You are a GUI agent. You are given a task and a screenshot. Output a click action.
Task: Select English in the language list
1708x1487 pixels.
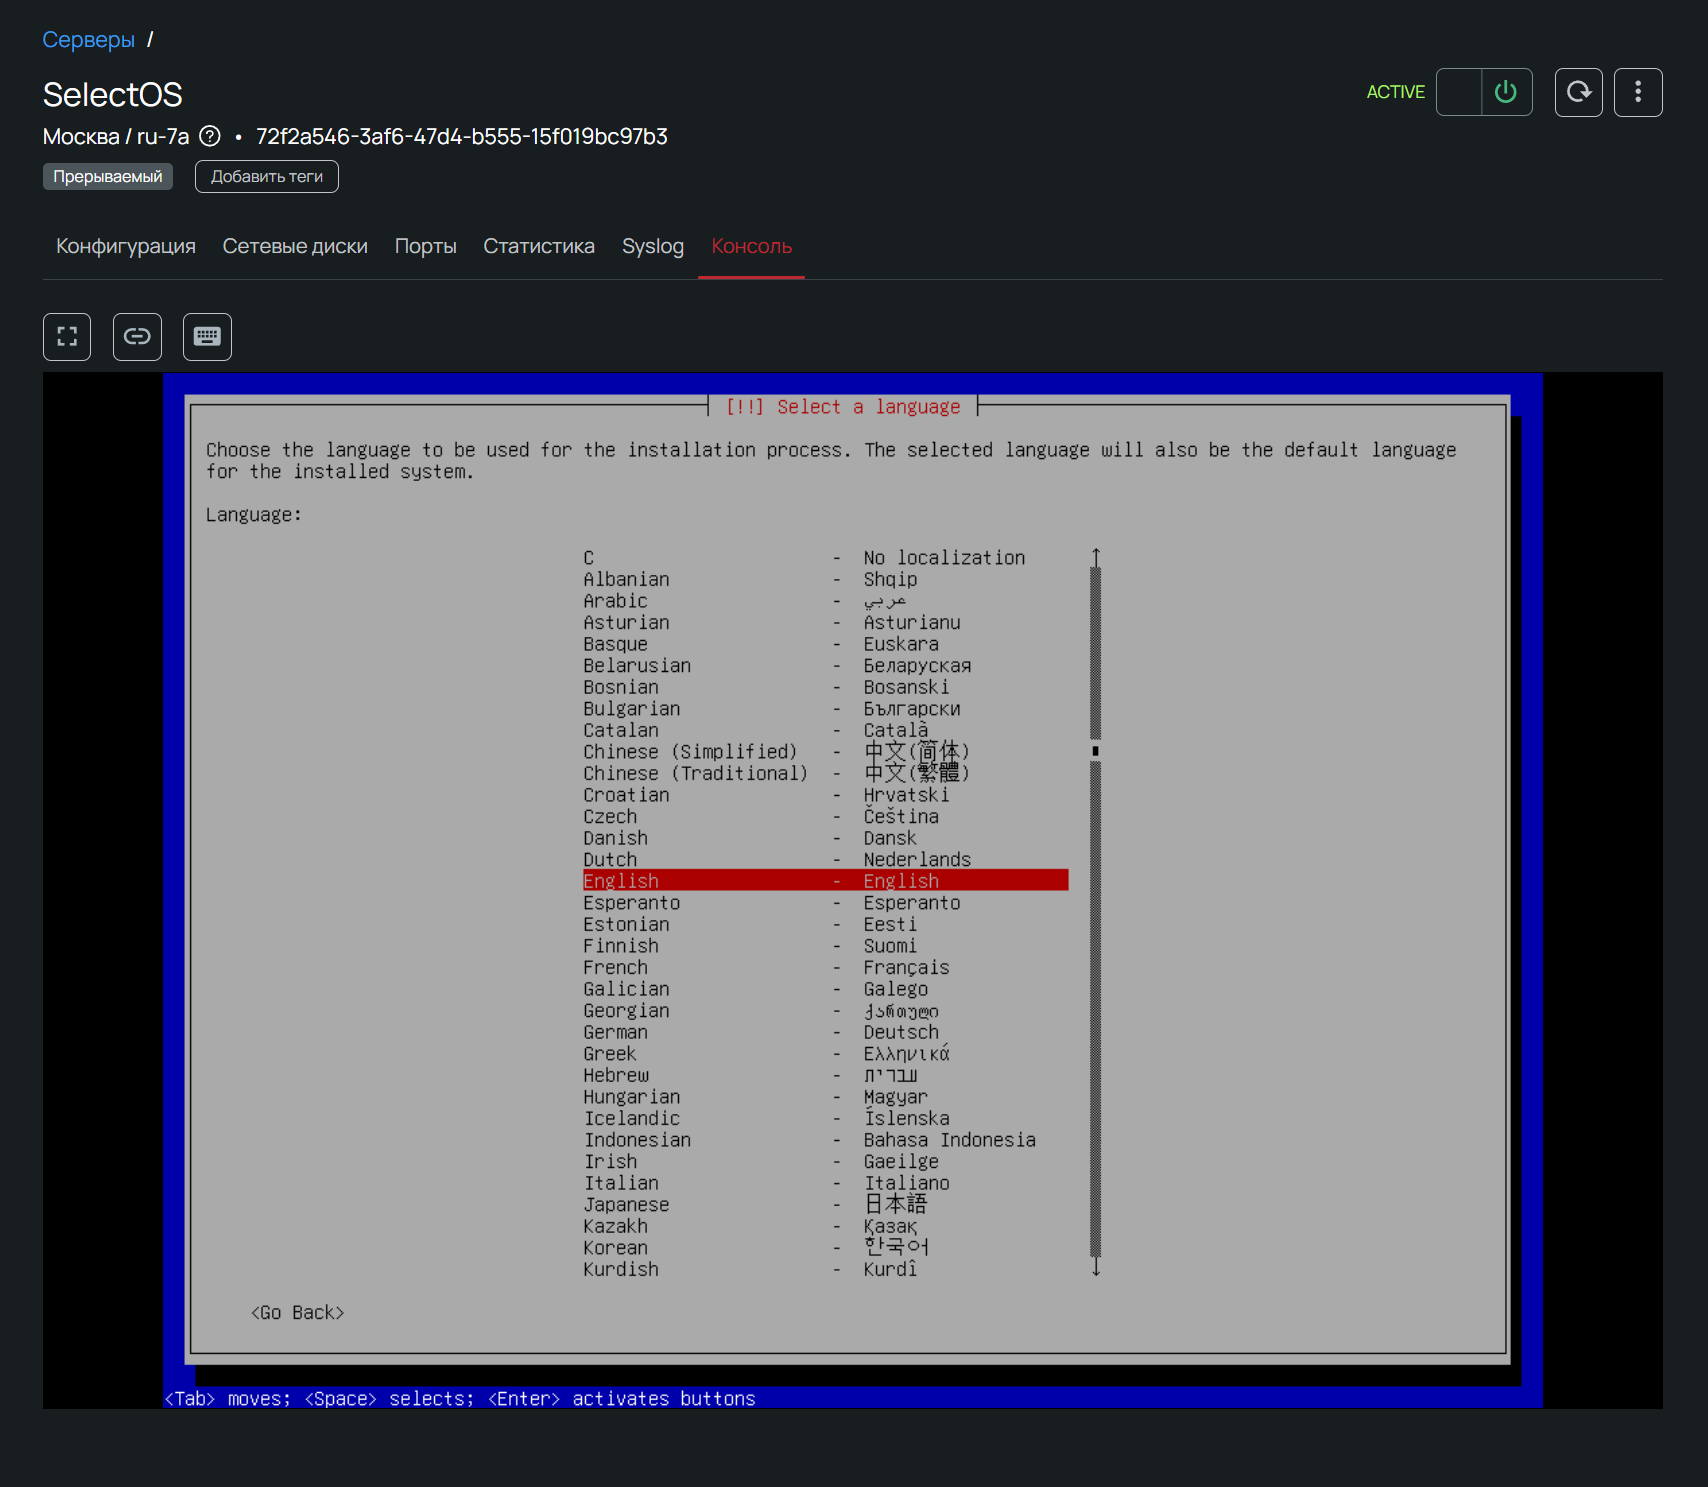click(x=825, y=881)
